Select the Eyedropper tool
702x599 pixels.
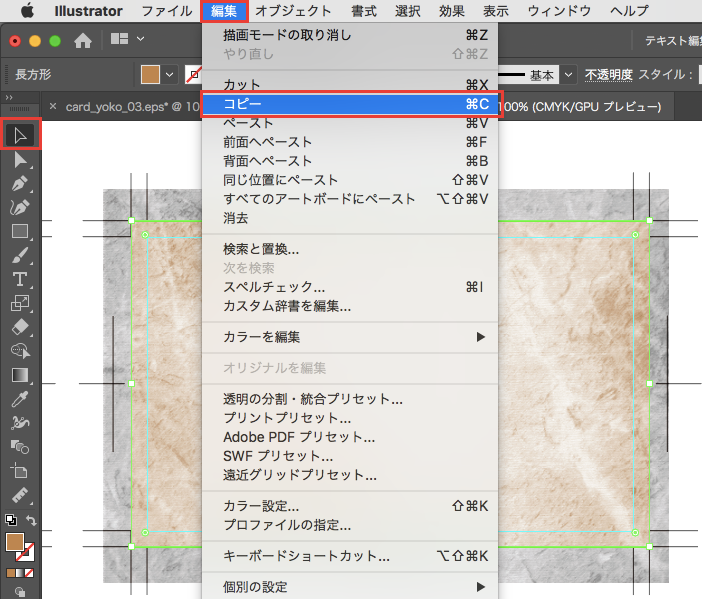tap(20, 399)
